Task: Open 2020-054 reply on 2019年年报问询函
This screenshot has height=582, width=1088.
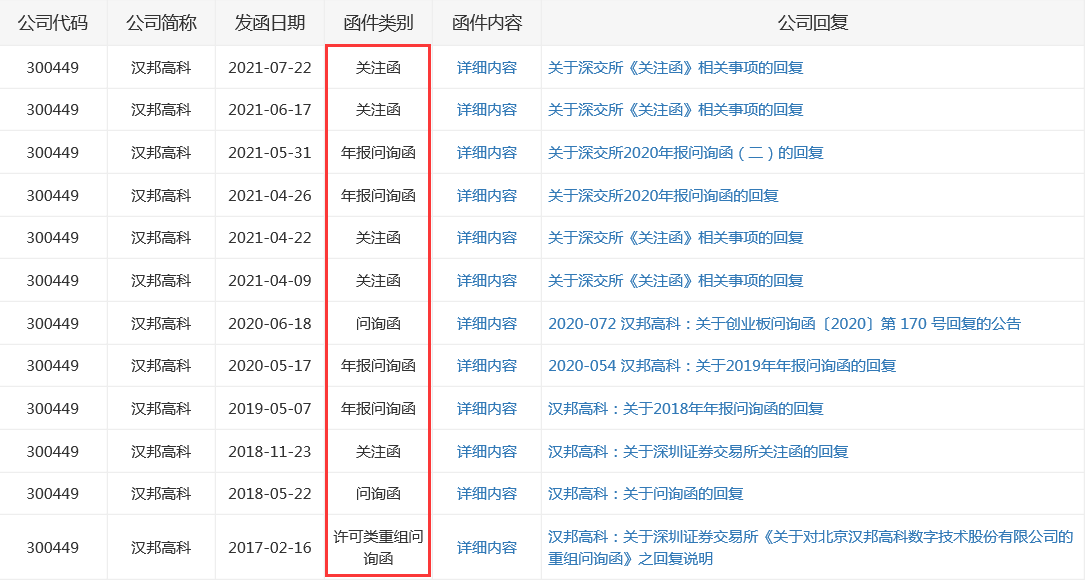Action: [721, 366]
